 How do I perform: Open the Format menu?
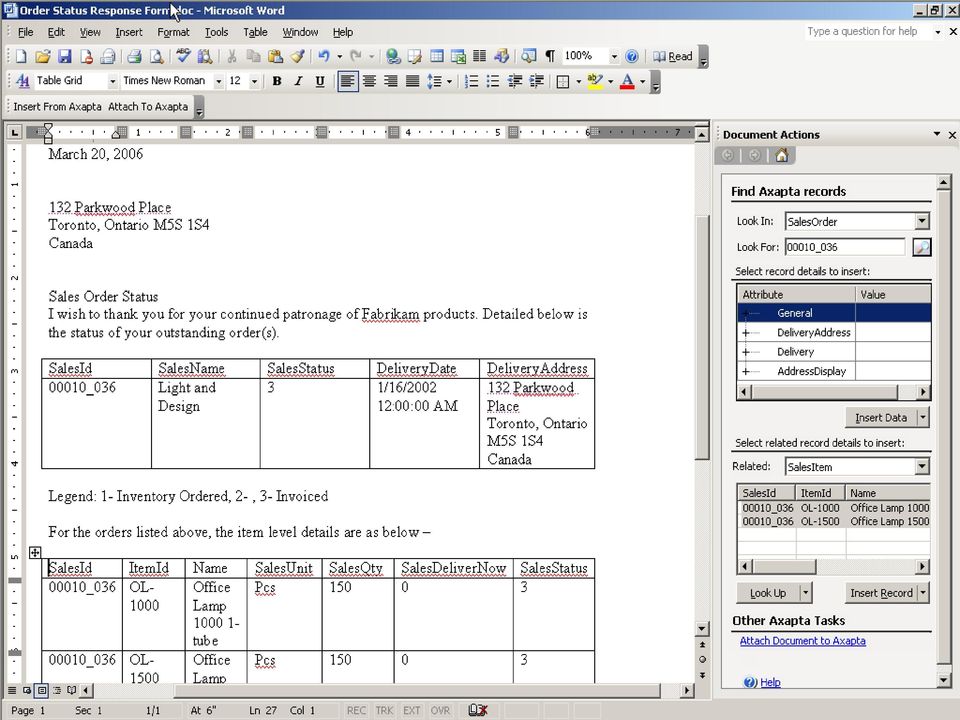pos(173,32)
